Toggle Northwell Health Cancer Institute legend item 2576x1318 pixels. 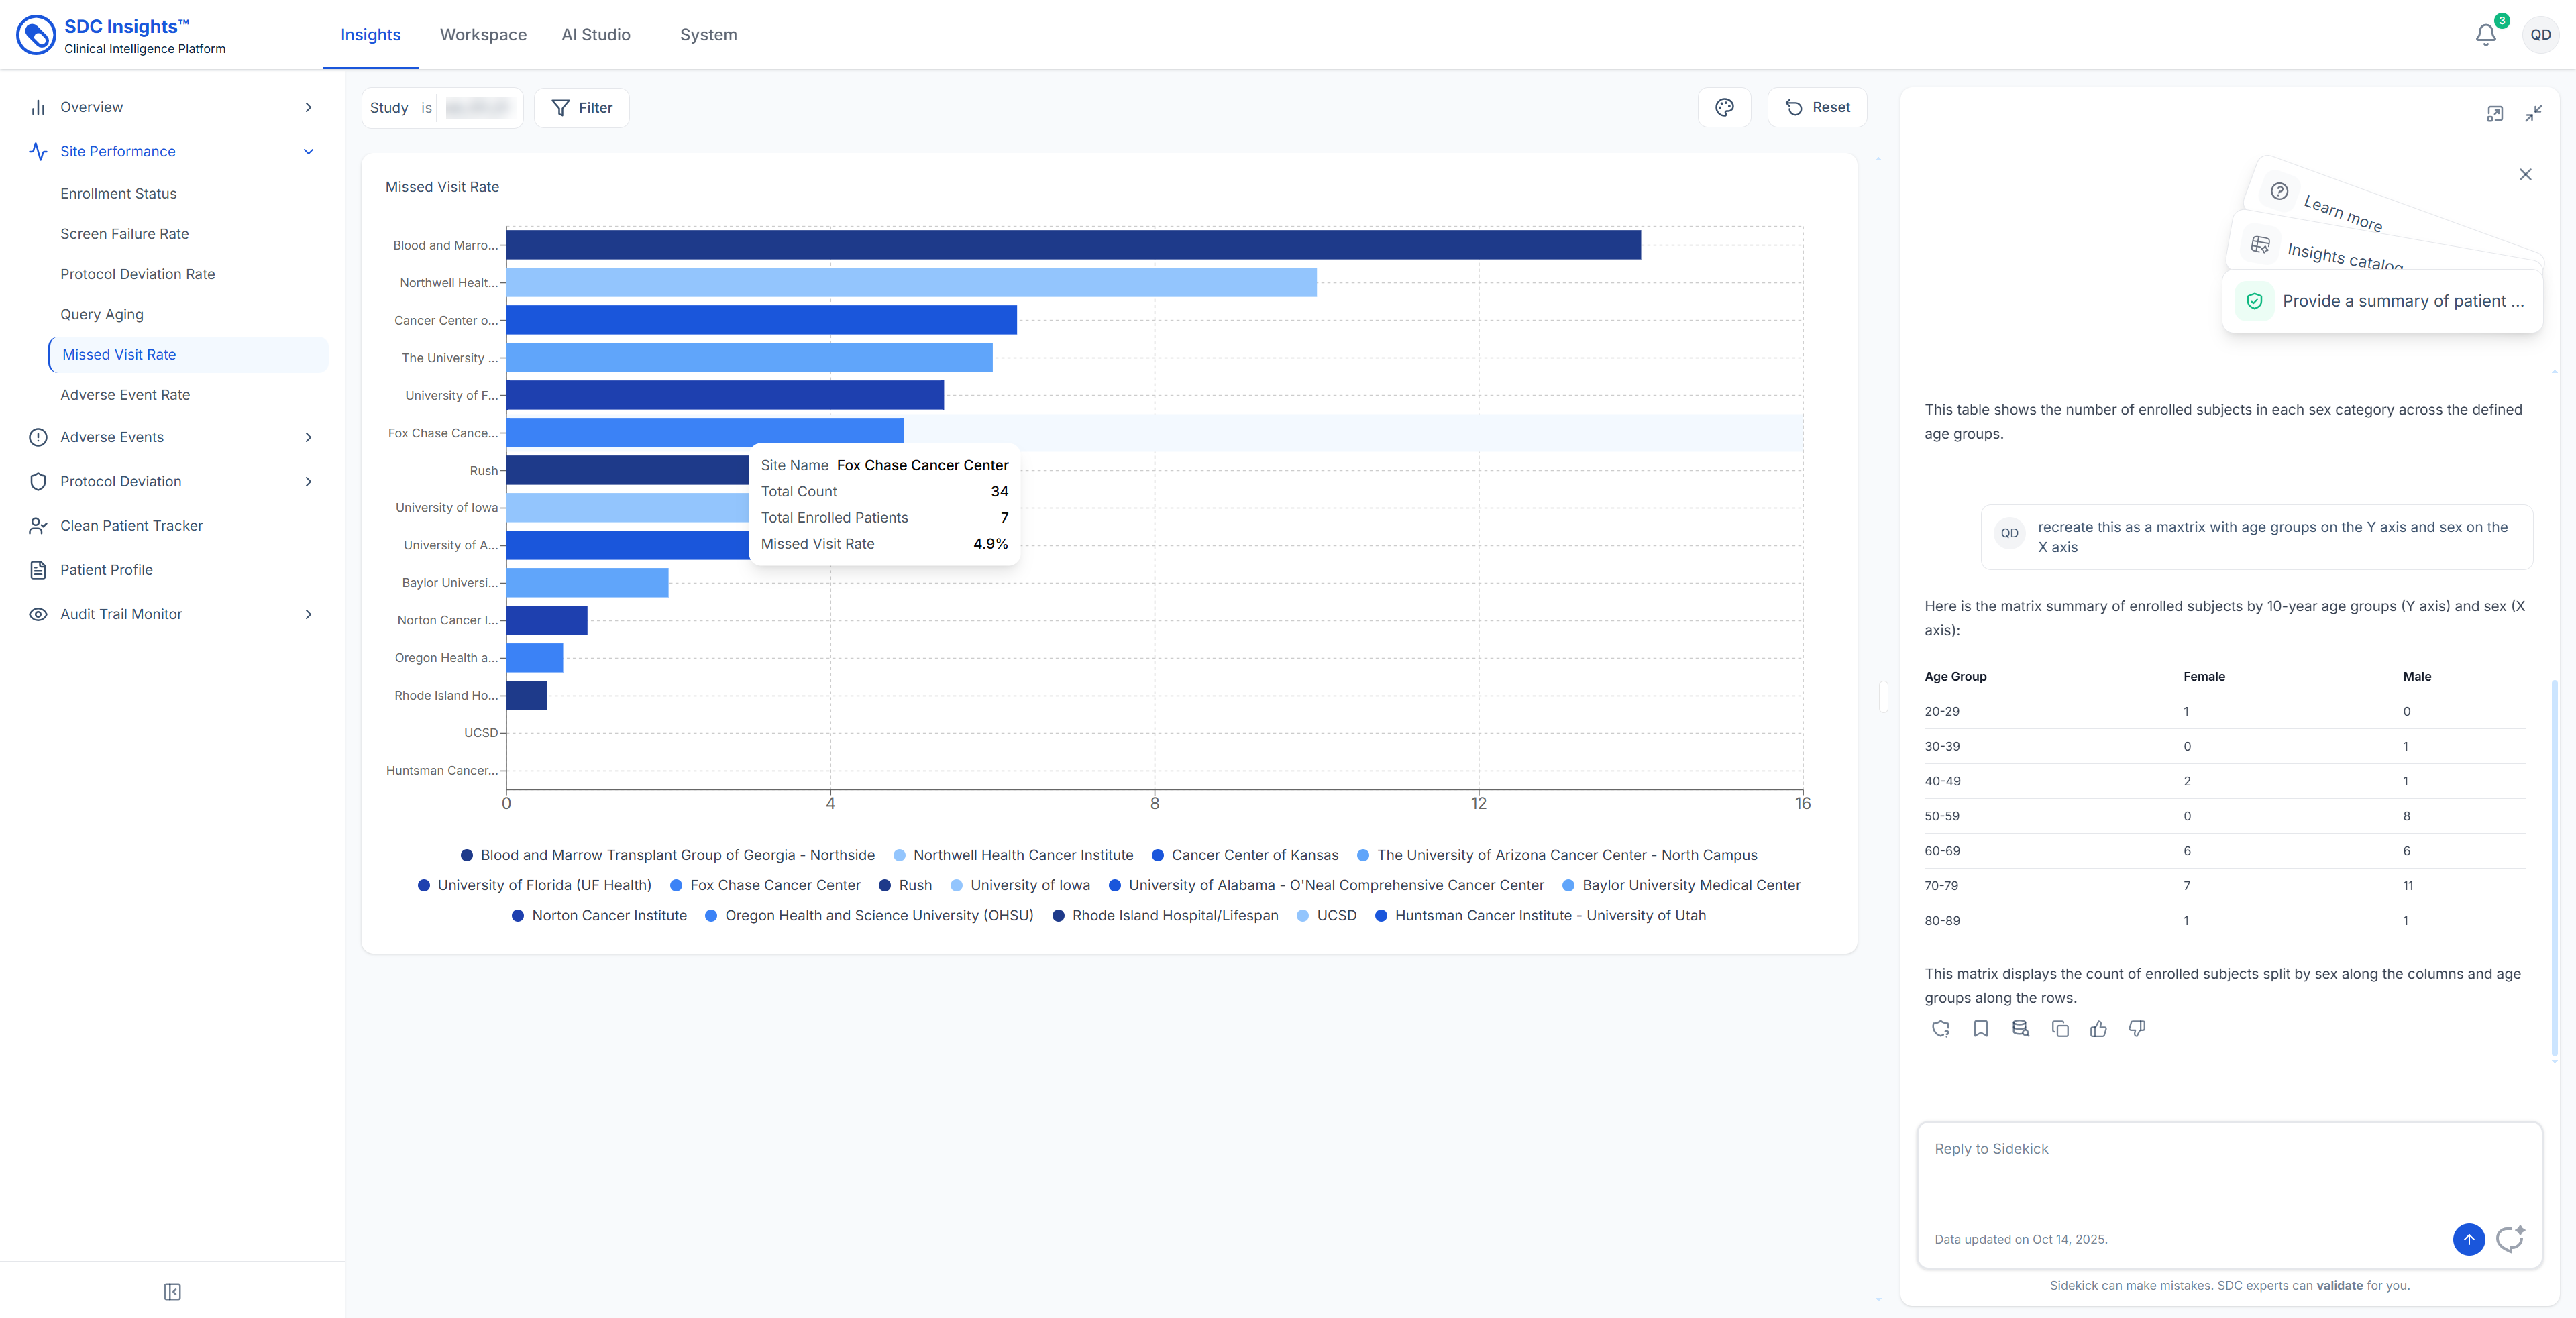point(1013,855)
